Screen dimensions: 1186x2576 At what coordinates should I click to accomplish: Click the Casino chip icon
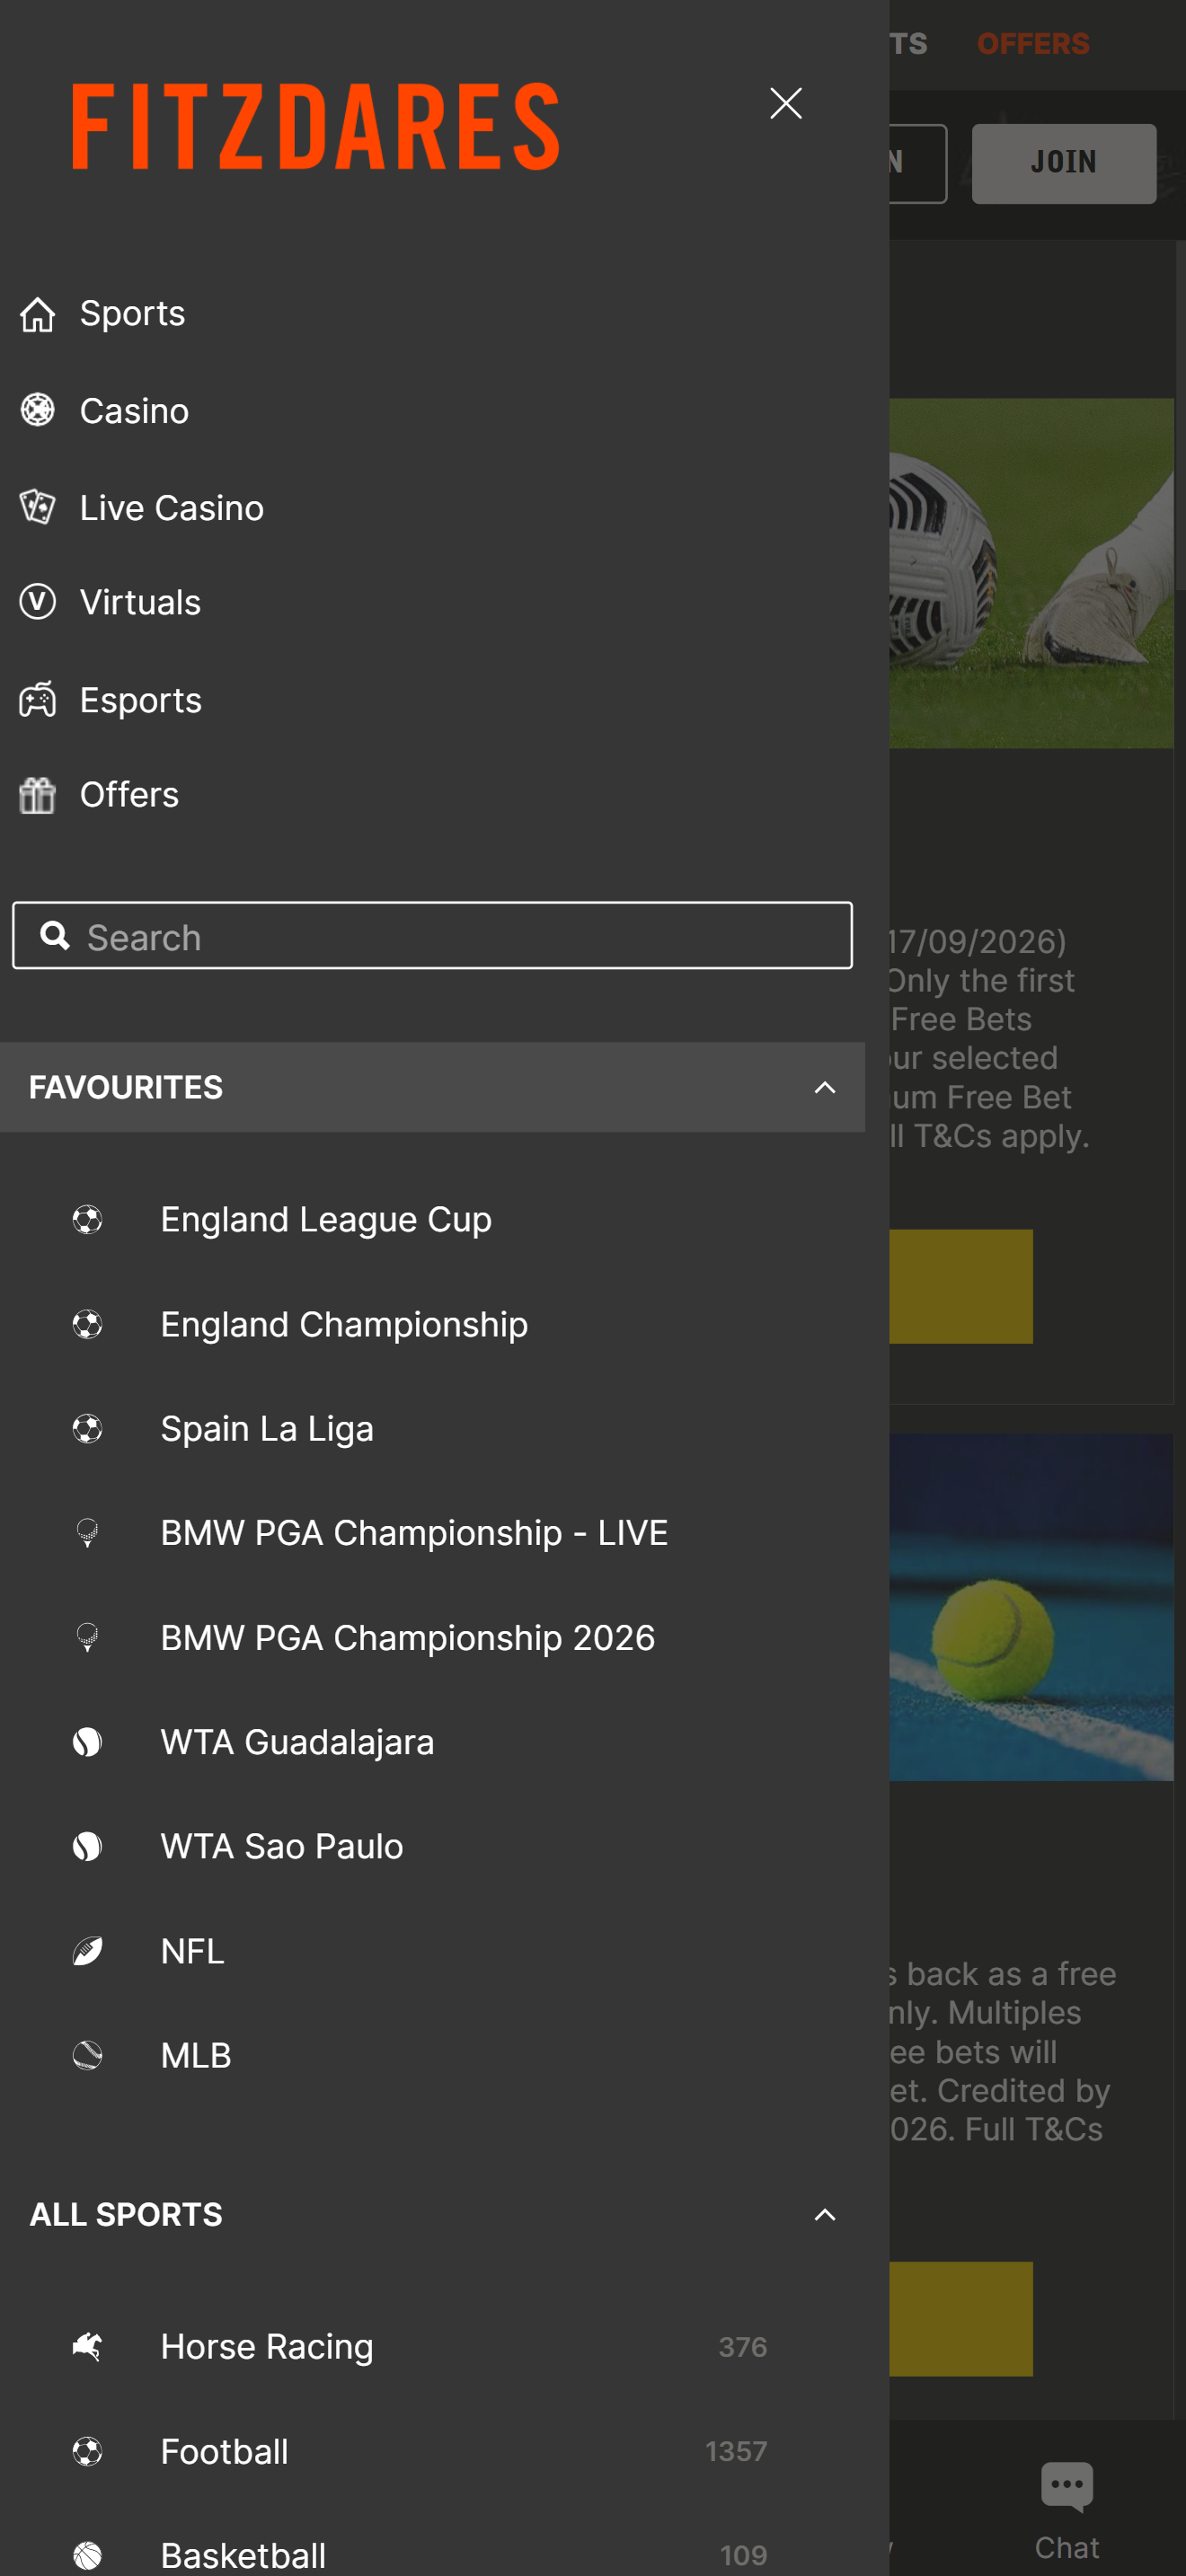38,410
